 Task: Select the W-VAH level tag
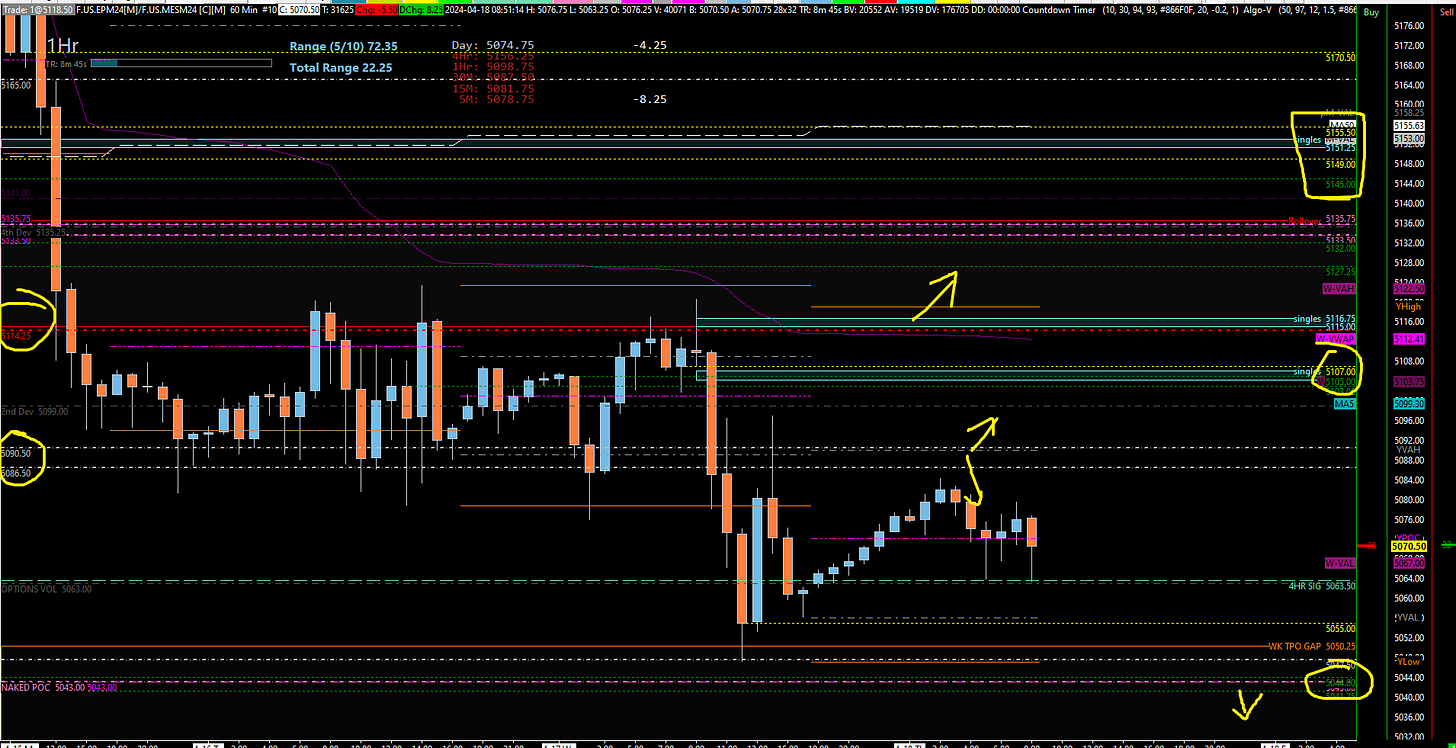[x=1340, y=288]
